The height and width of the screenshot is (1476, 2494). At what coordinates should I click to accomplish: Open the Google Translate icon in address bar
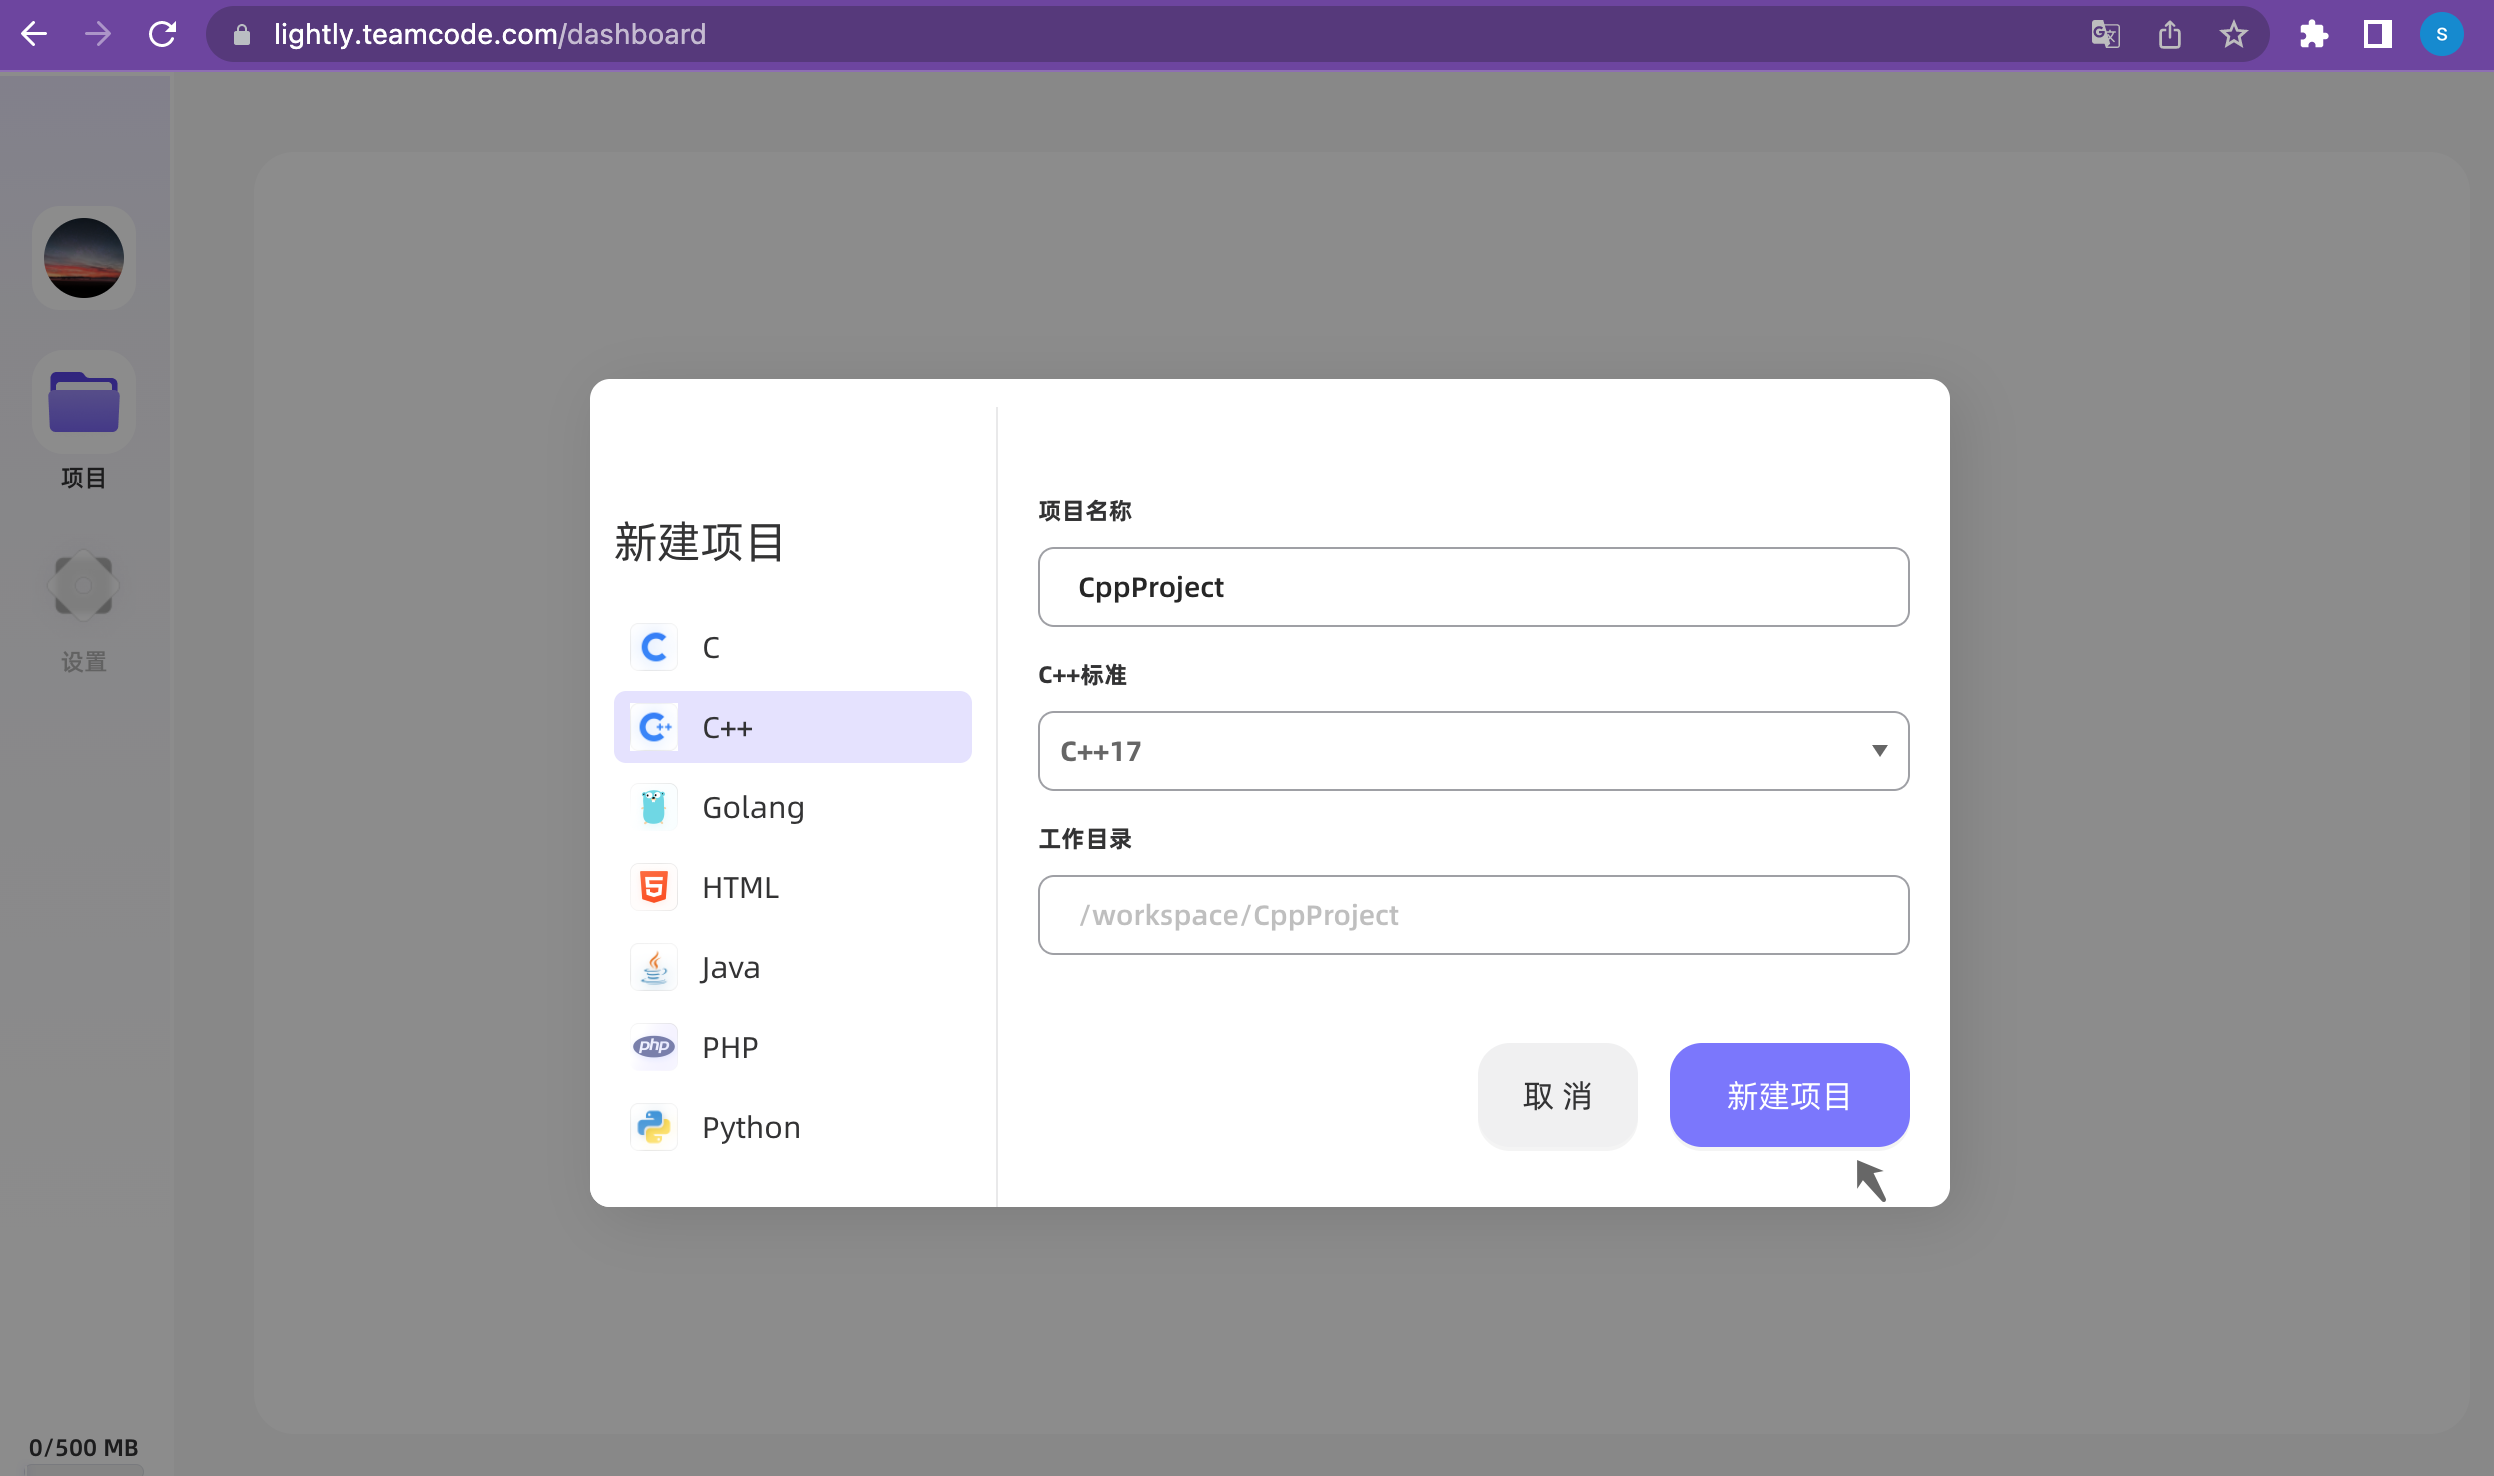[2105, 34]
